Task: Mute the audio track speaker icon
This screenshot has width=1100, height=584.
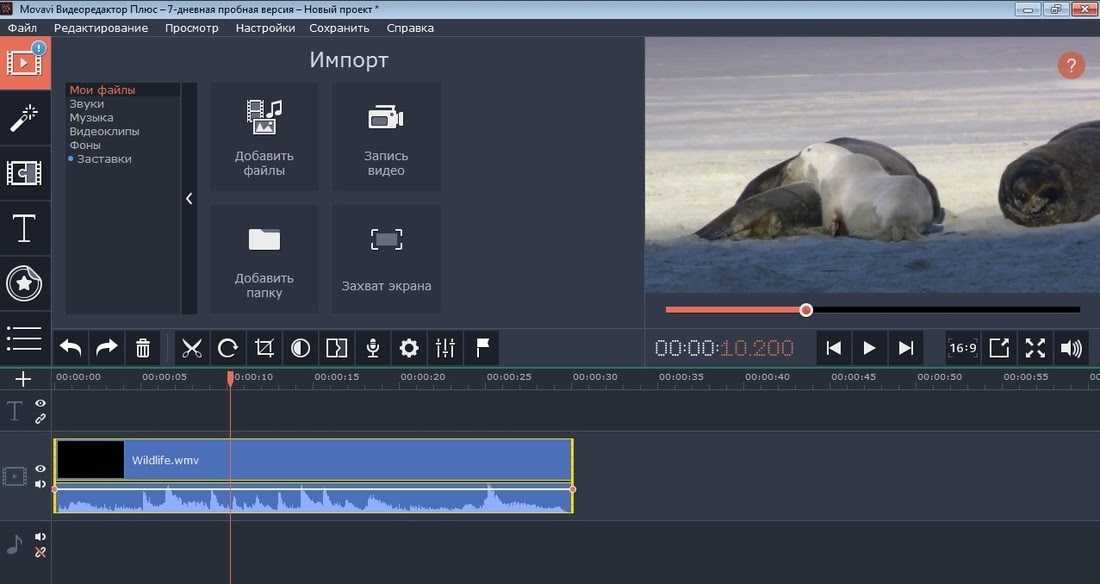Action: [x=41, y=537]
